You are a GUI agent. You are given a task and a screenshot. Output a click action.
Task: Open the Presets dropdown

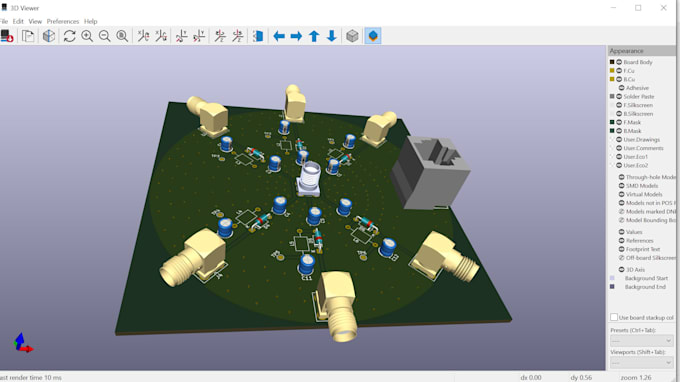click(641, 340)
